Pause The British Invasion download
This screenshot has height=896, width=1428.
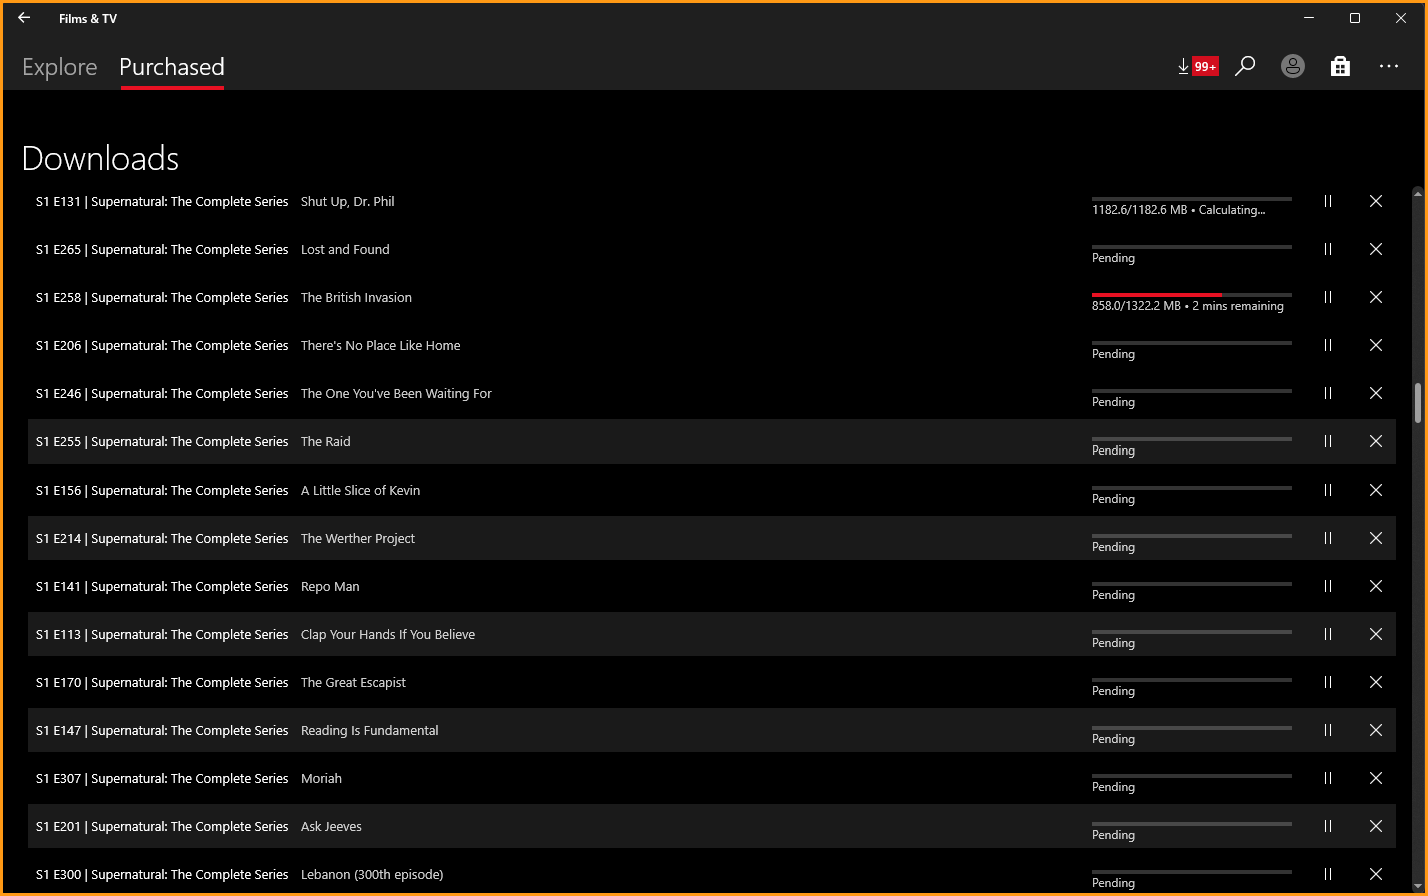point(1328,297)
